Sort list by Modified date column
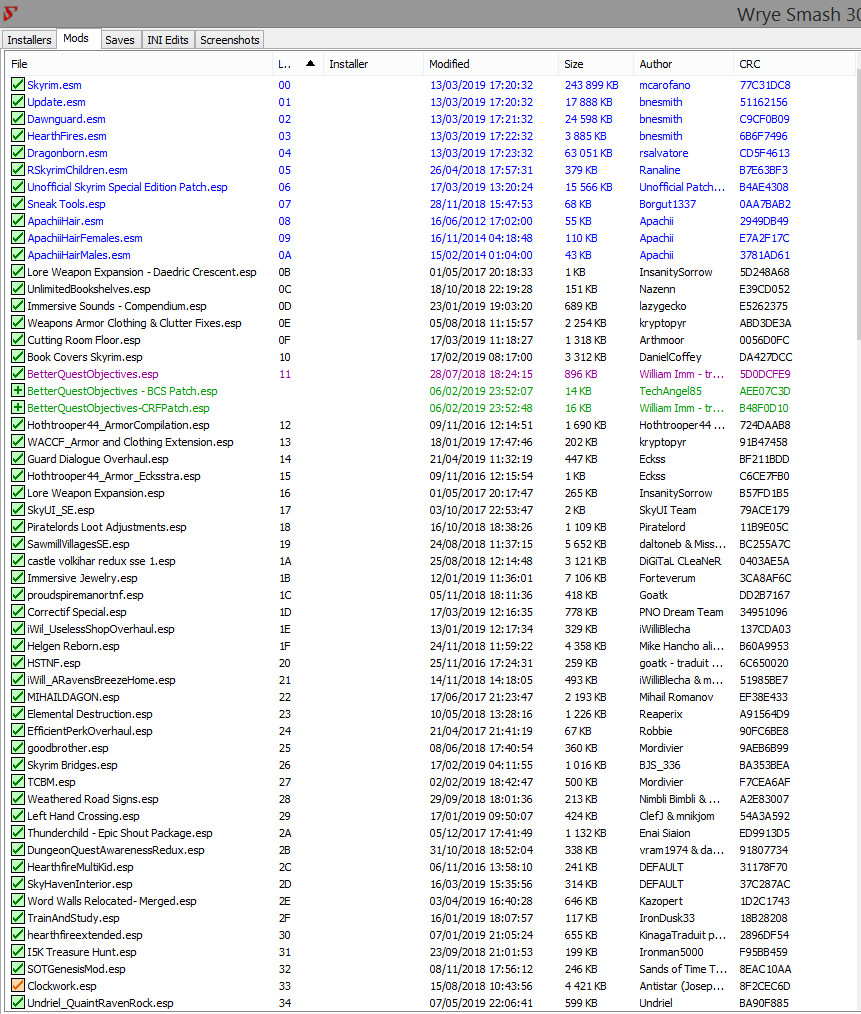This screenshot has height=1014, width=861. pyautogui.click(x=490, y=64)
